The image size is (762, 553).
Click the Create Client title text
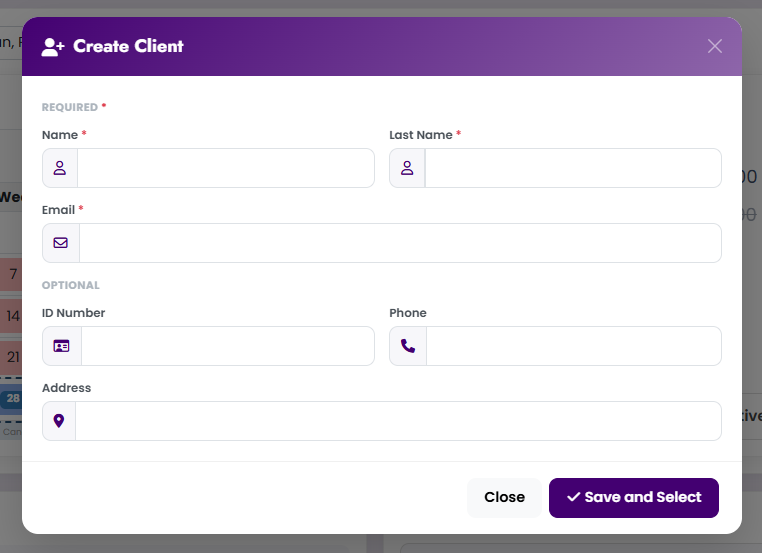click(128, 46)
